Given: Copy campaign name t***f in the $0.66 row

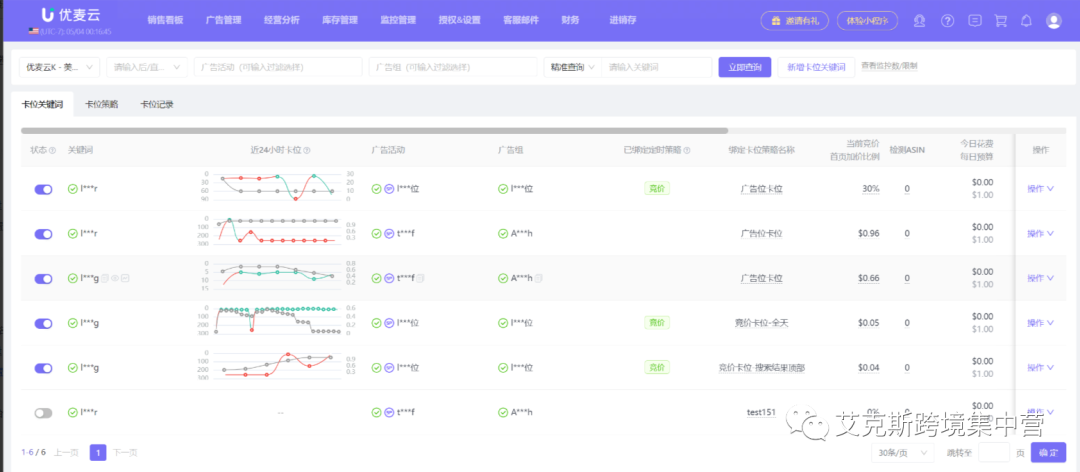Looking at the screenshot, I should pos(420,278).
